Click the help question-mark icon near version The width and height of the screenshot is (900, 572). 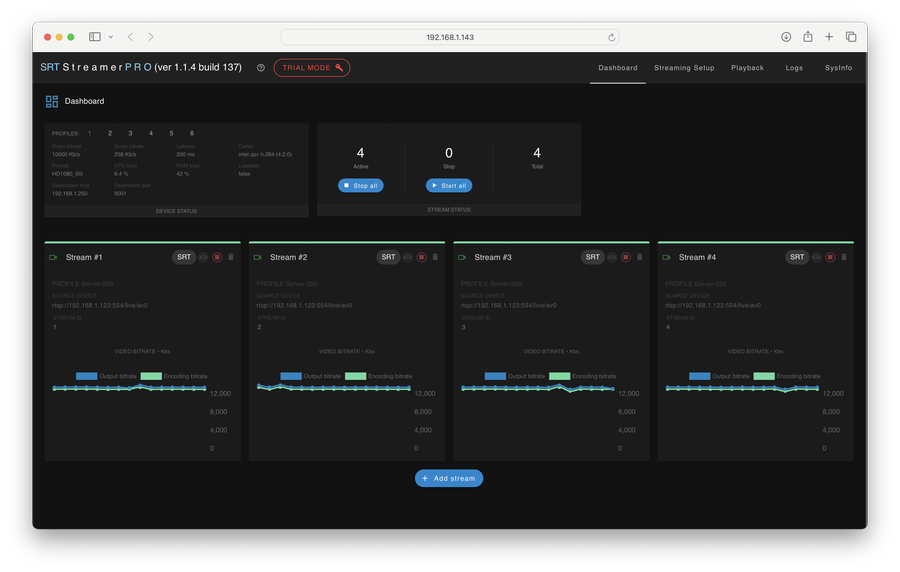click(261, 68)
